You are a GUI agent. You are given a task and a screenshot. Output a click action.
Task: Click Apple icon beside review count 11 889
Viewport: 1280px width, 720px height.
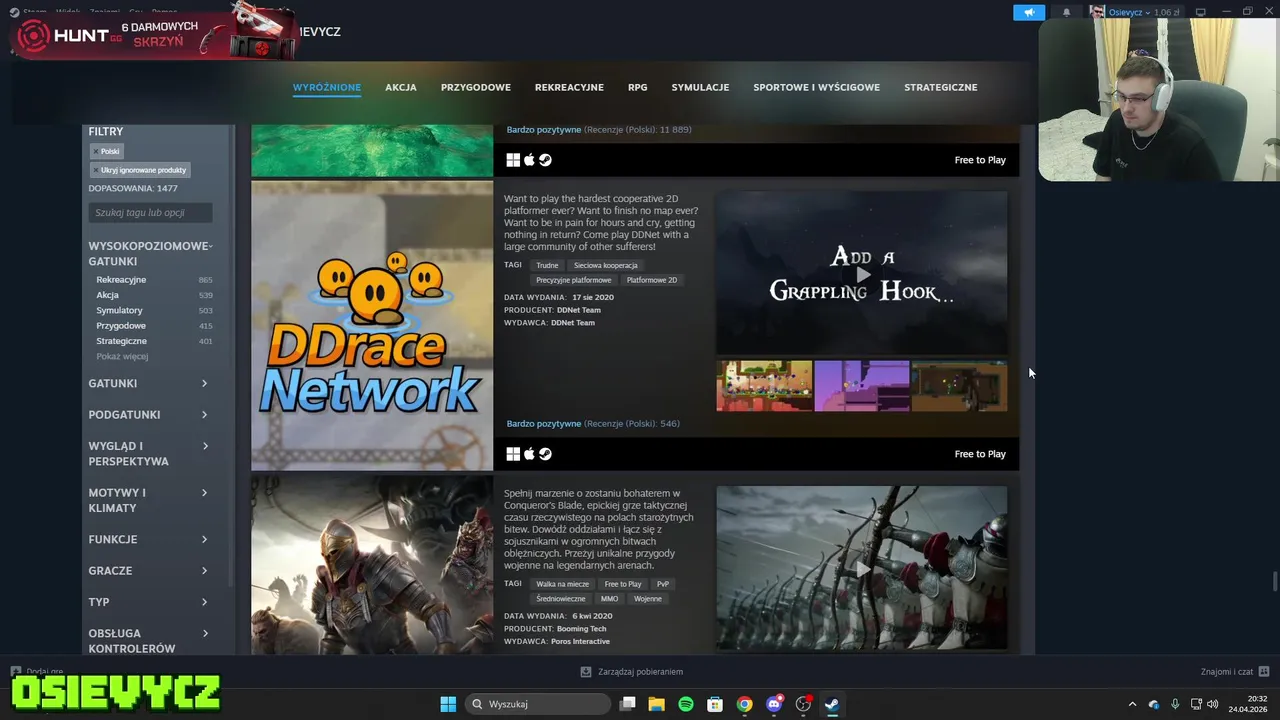[529, 160]
